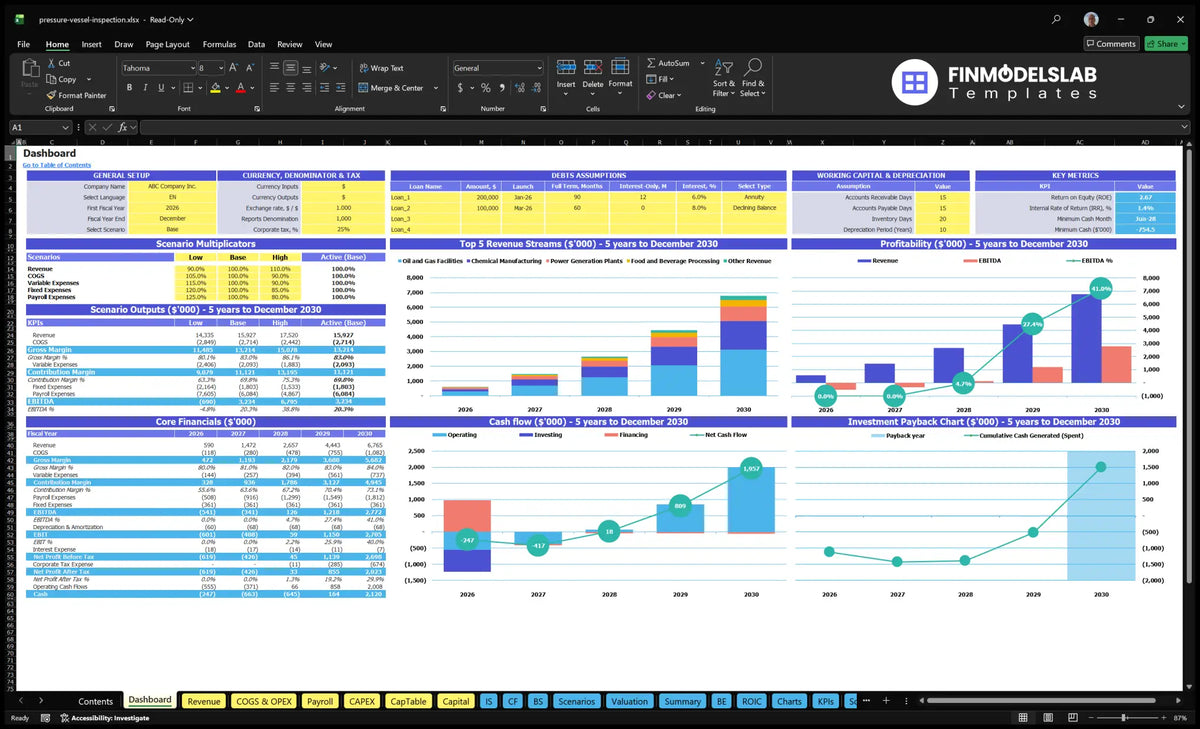
Task: Click Accessibility: Investigate in status bar
Action: (x=104, y=718)
